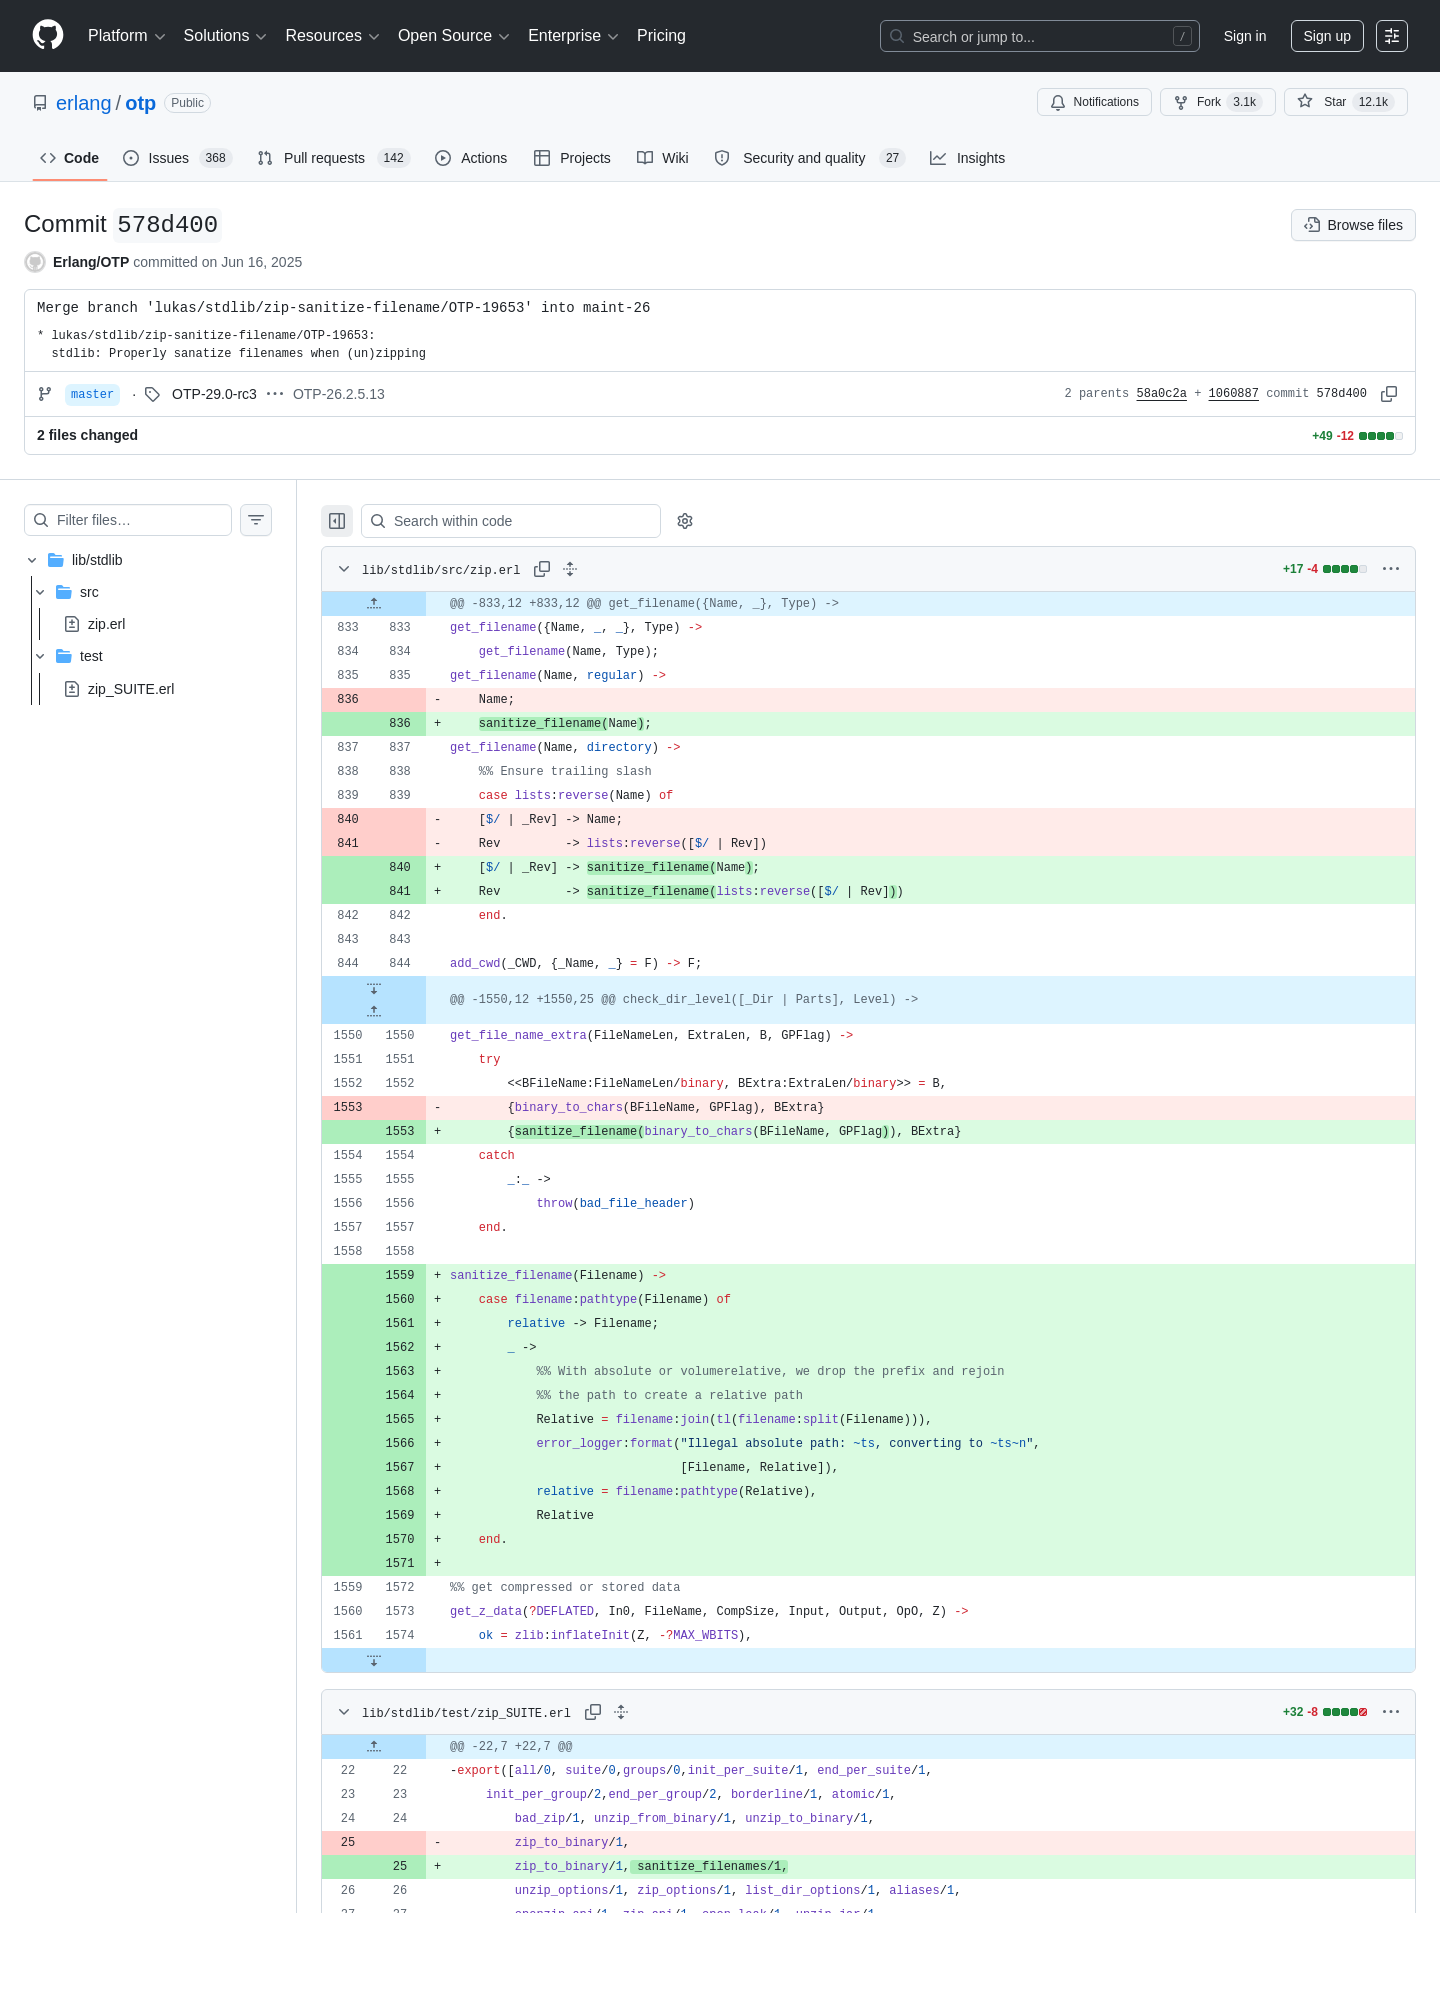Collapse the test folder in tree
Image resolution: width=1440 pixels, height=2000 pixels.
click(40, 656)
